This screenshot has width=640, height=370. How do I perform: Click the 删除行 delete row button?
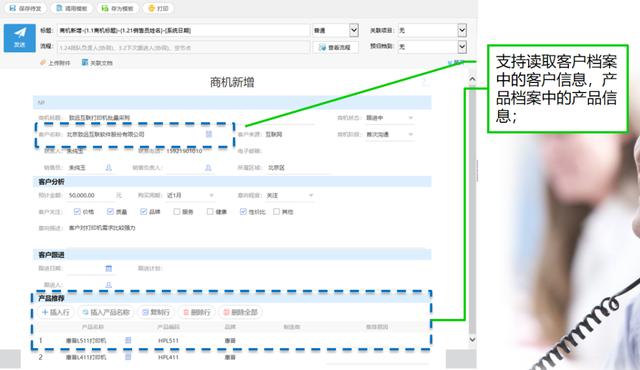point(196,312)
